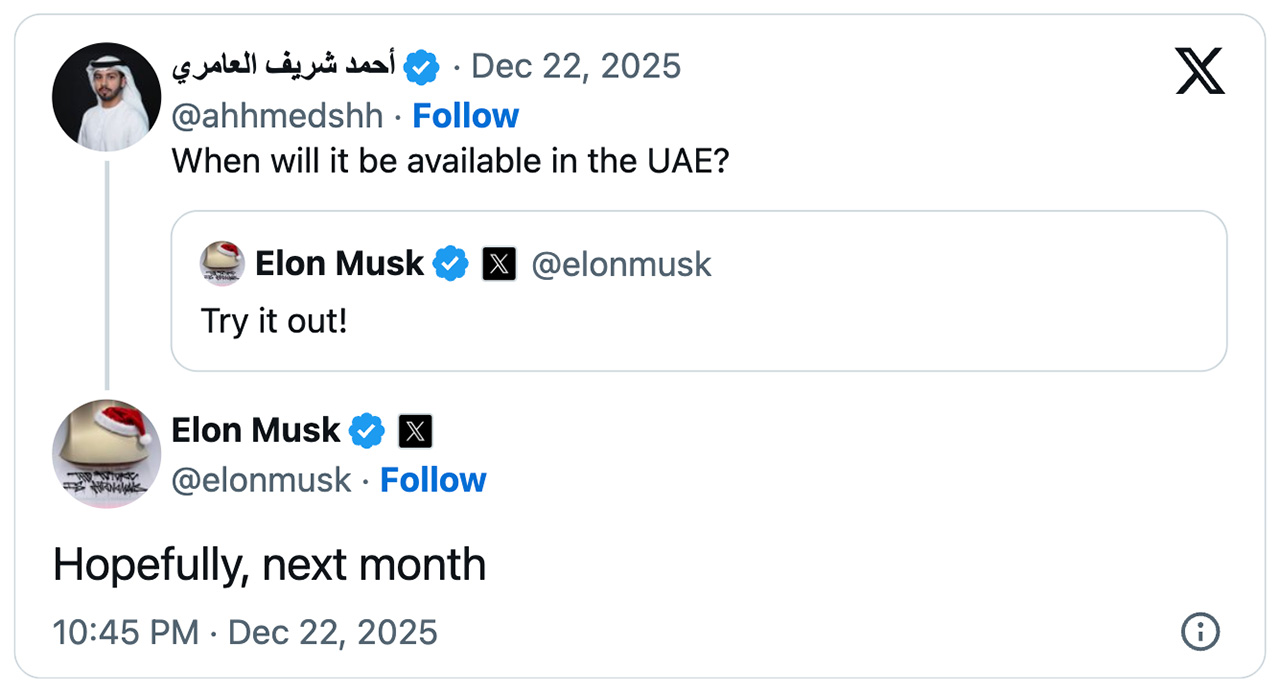Image resolution: width=1280 pixels, height=692 pixels.
Task: Click the small avatar inside the quoted tweet
Action: tap(222, 264)
